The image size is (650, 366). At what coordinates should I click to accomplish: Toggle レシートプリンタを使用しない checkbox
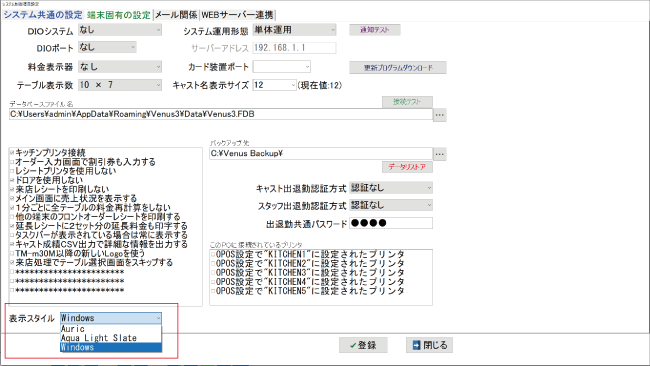12,171
